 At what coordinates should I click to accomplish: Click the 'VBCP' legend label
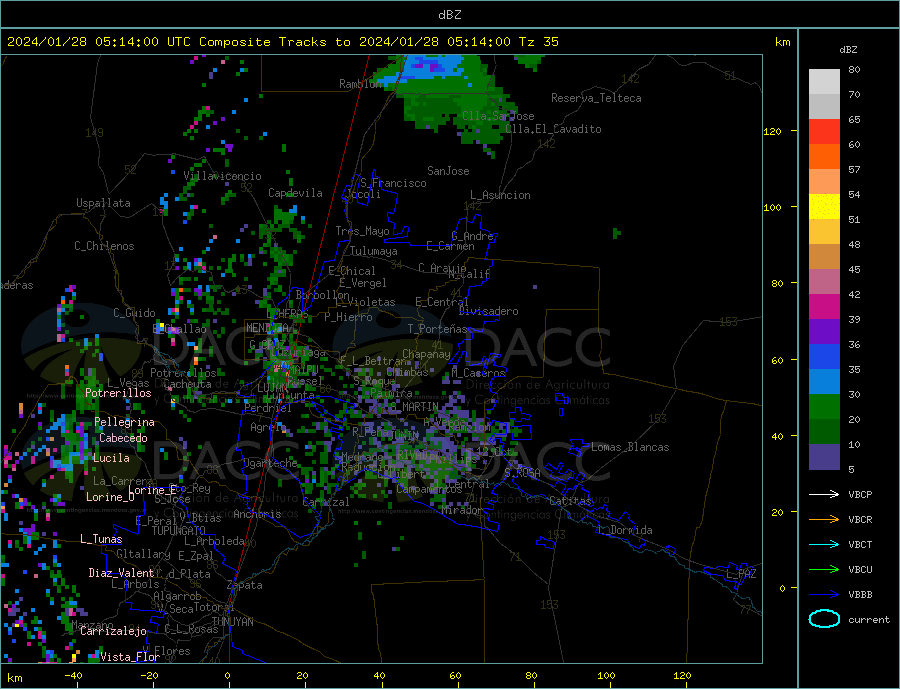pos(860,494)
